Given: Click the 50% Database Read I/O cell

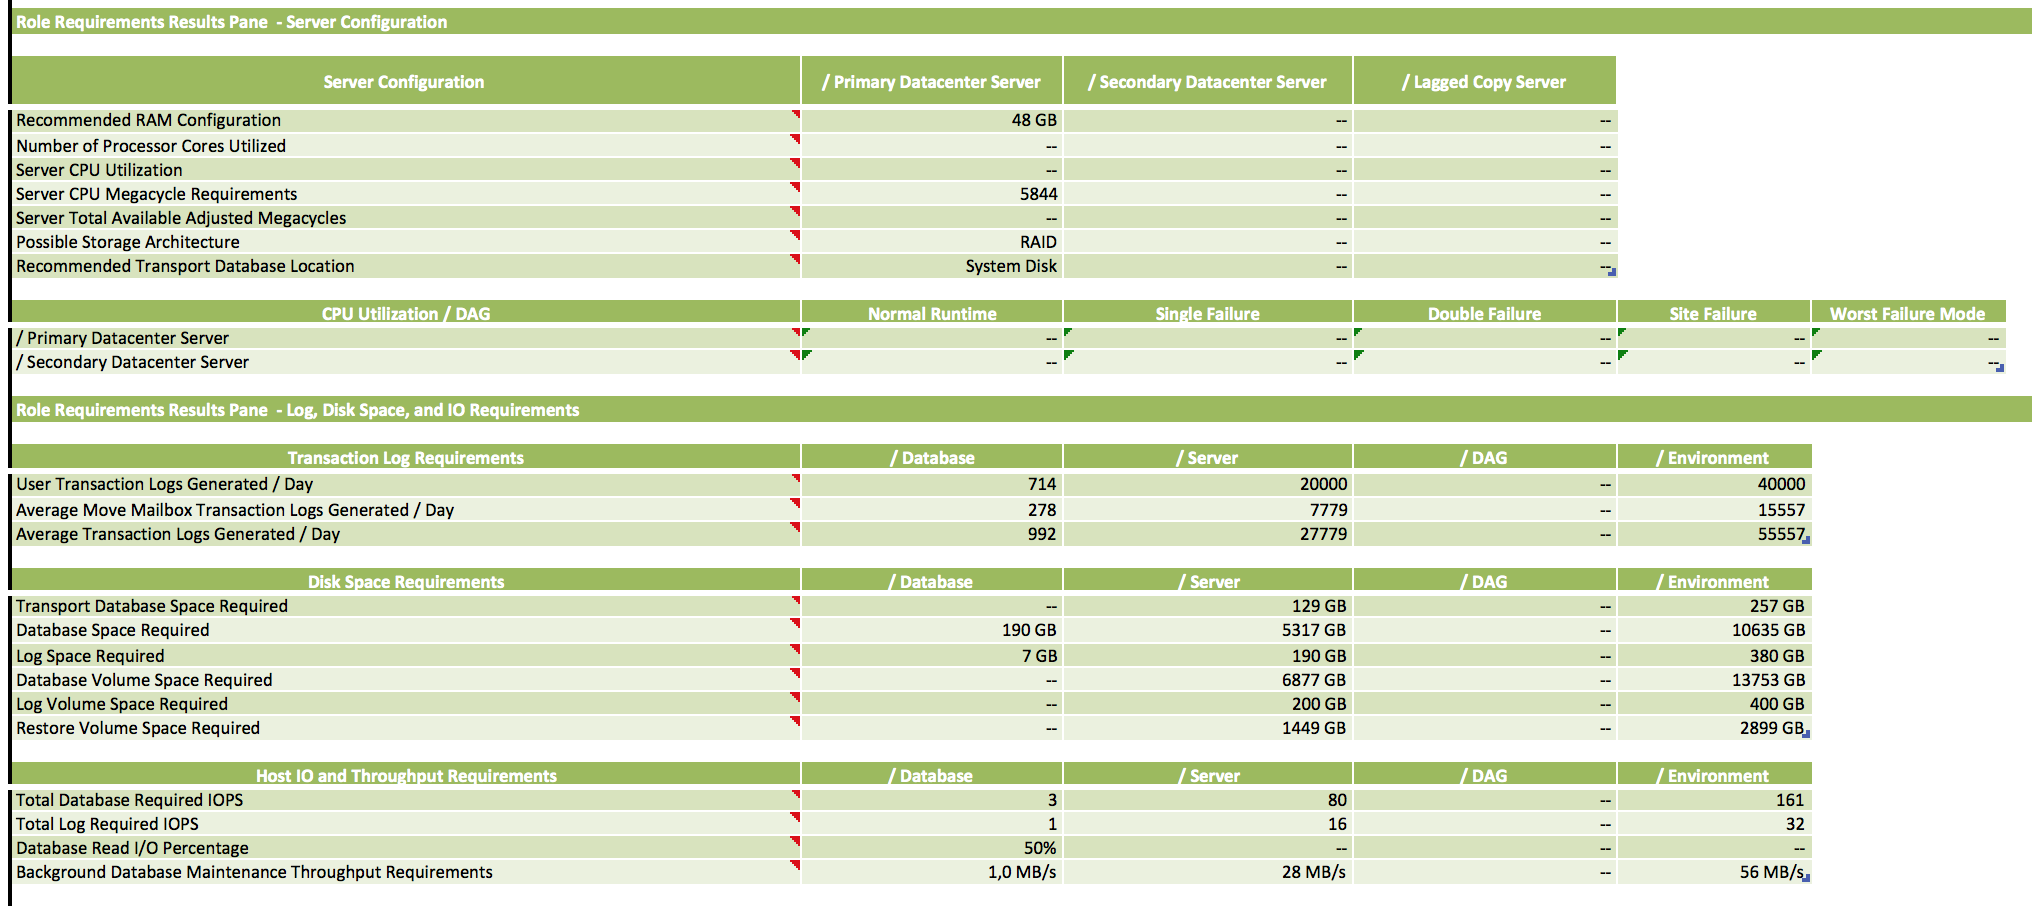Looking at the screenshot, I should (932, 848).
